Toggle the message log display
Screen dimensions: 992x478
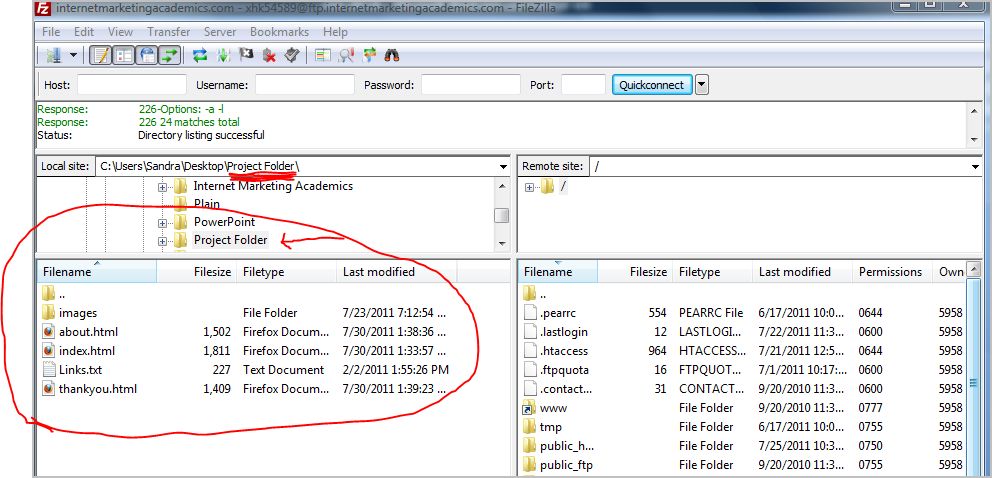[101, 55]
